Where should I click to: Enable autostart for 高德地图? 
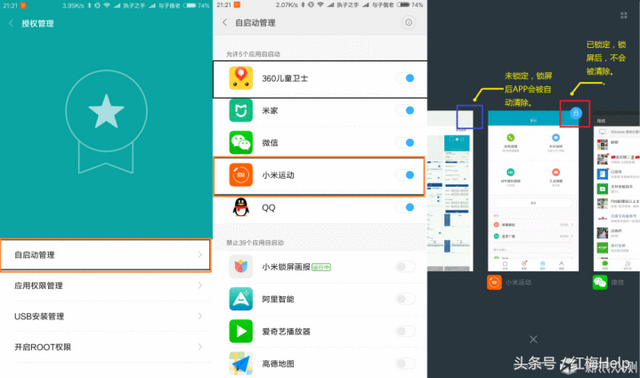405,363
